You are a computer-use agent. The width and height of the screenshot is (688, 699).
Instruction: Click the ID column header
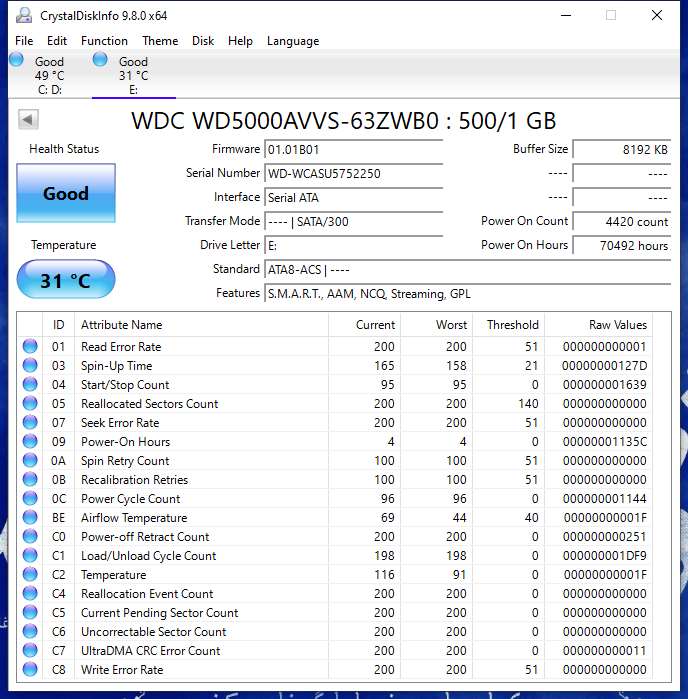tap(58, 325)
